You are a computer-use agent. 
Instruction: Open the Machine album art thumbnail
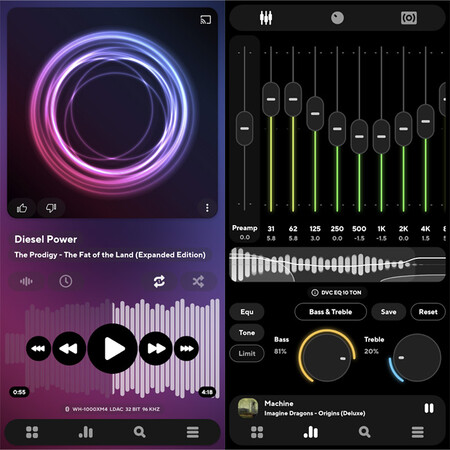[x=248, y=408]
